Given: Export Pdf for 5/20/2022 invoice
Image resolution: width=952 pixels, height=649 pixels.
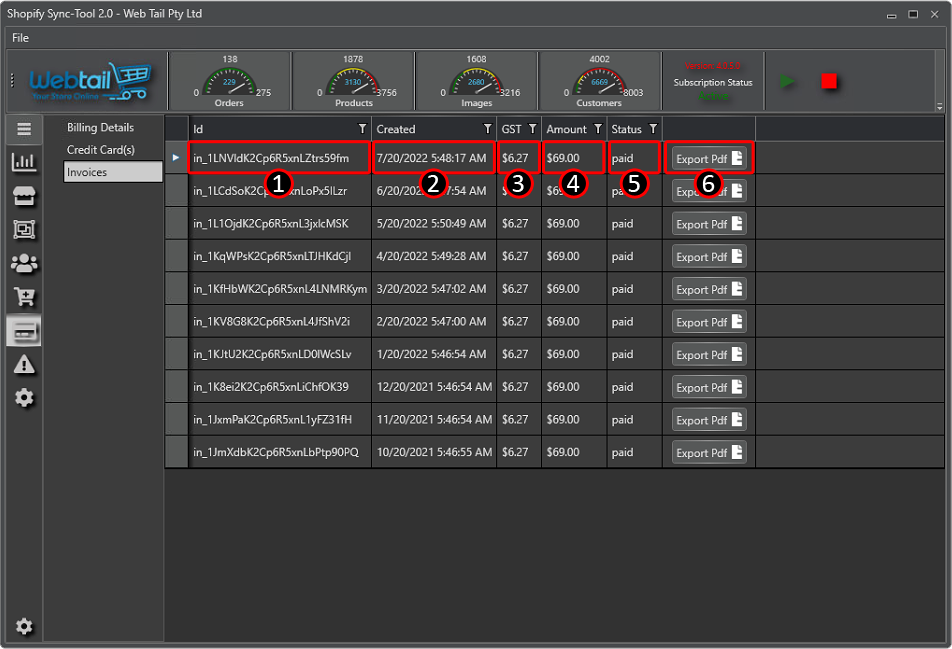Looking at the screenshot, I should tap(708, 224).
